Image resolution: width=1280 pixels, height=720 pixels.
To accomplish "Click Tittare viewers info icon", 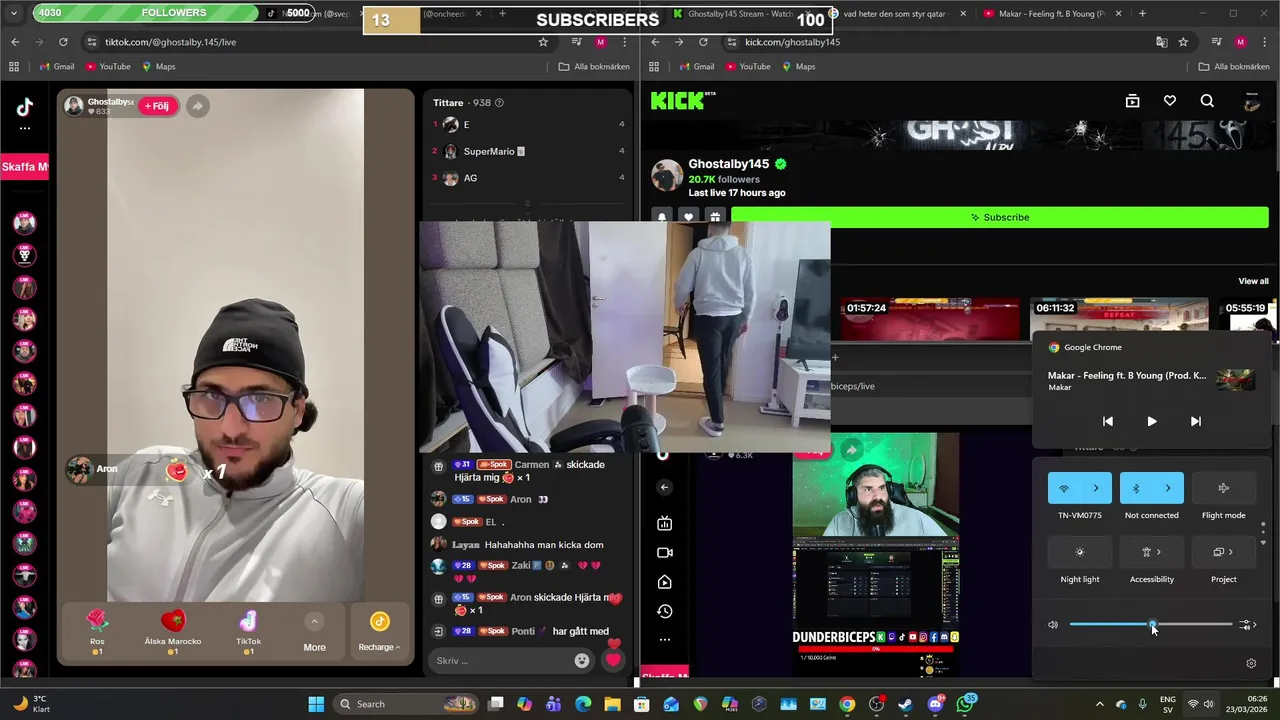I will pos(500,103).
